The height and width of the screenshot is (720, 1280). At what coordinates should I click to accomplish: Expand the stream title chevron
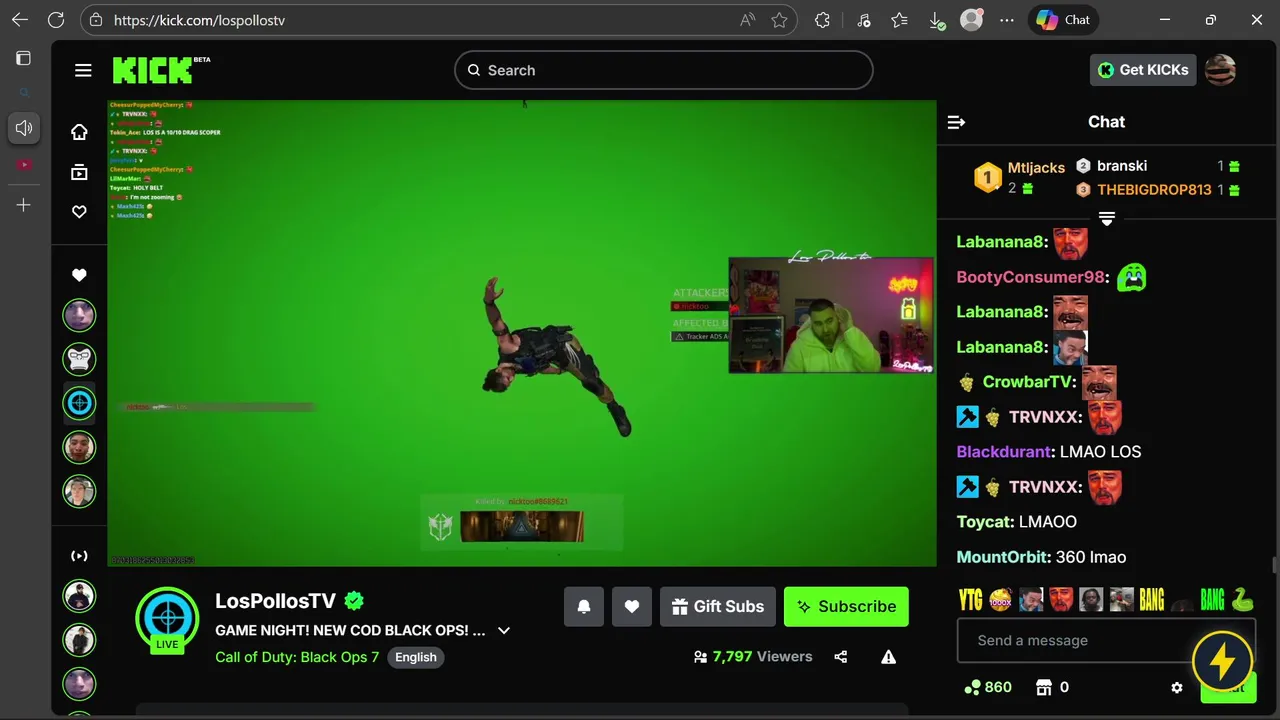pos(504,631)
